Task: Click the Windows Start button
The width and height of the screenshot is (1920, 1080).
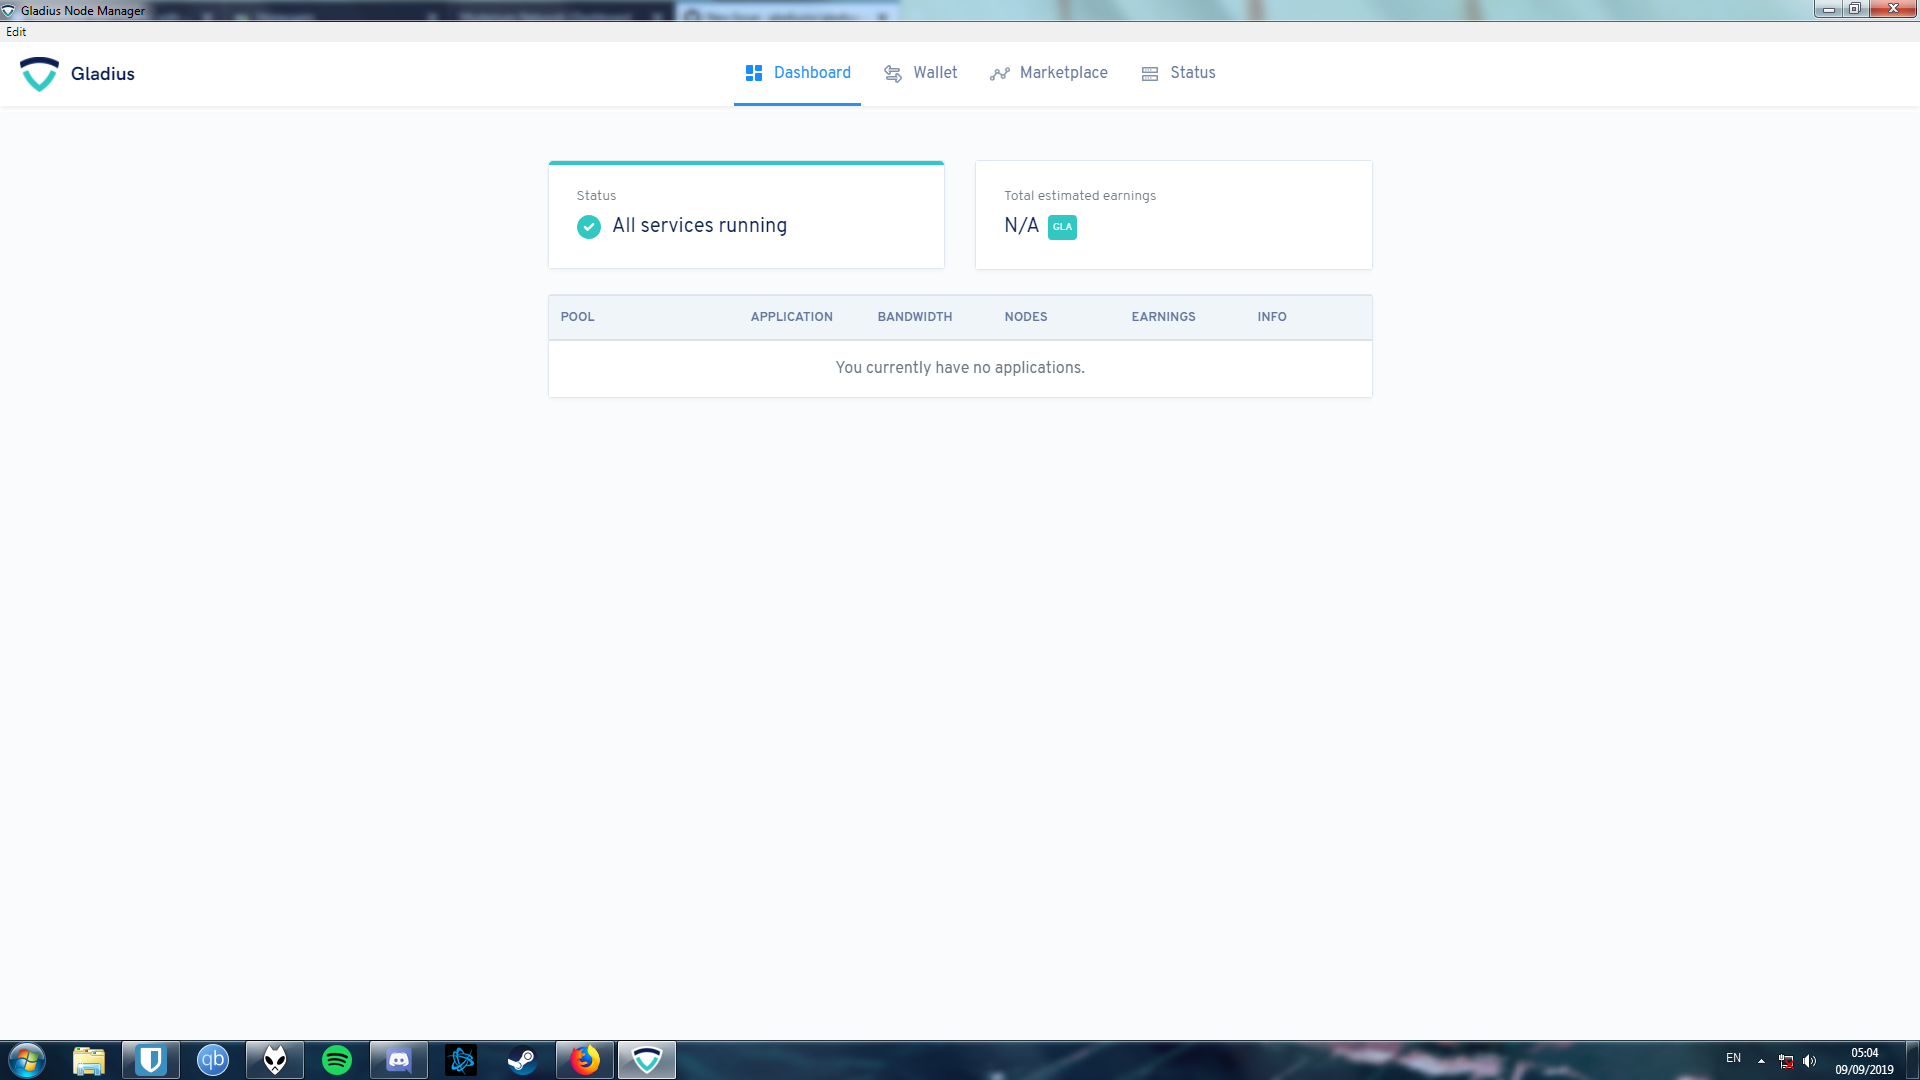Action: [27, 1060]
